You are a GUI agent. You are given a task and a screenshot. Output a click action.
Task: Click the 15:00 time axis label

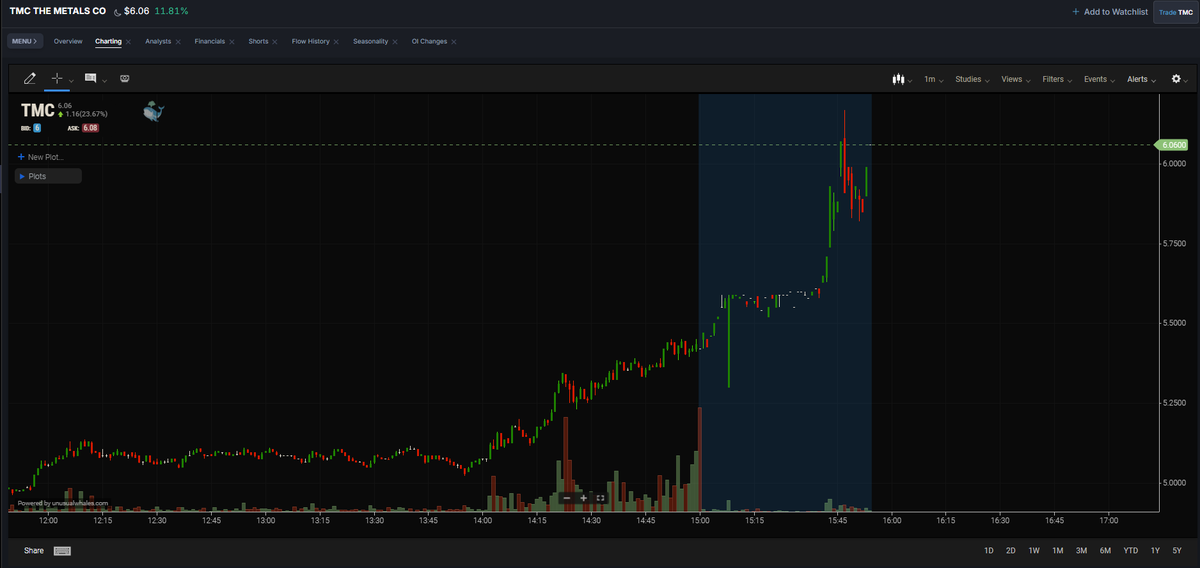699,520
